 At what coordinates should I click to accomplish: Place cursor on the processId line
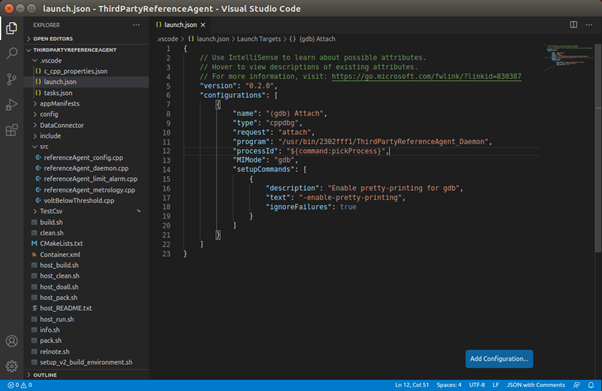[362, 151]
